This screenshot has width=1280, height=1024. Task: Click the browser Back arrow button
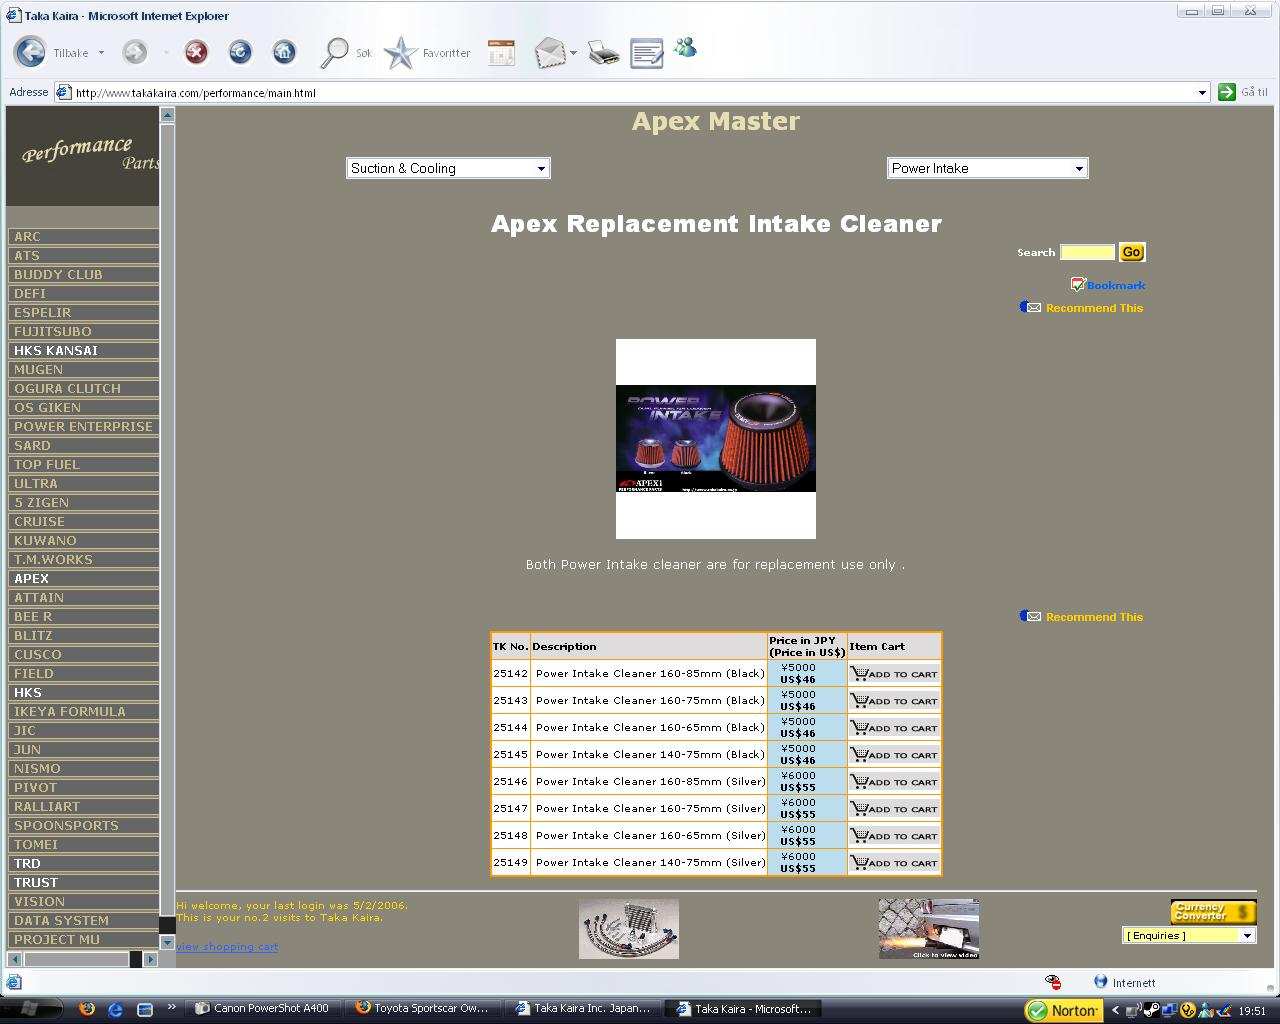[x=31, y=52]
